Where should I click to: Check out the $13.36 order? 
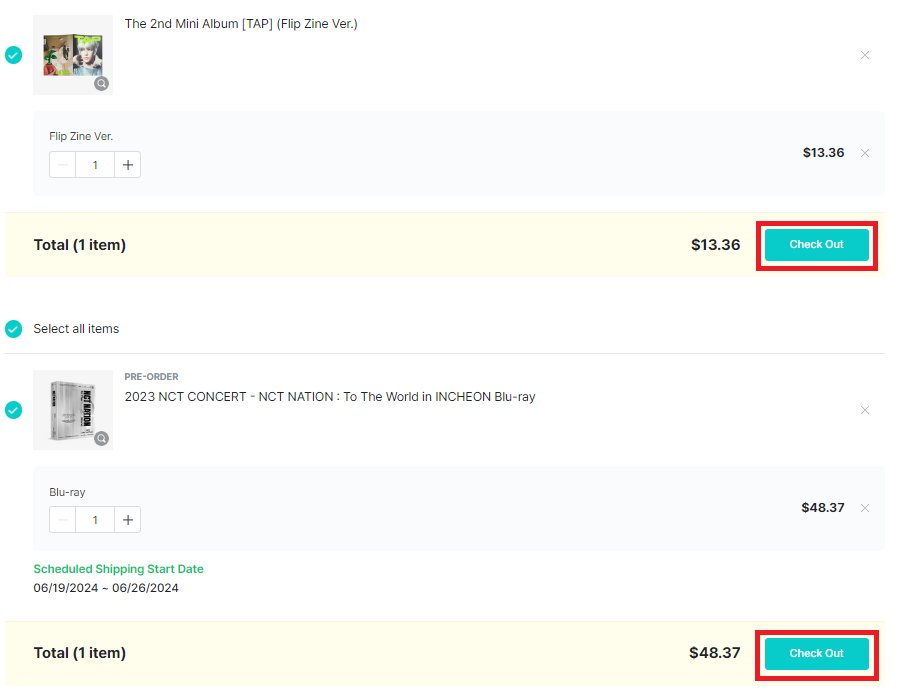pyautogui.click(x=817, y=245)
